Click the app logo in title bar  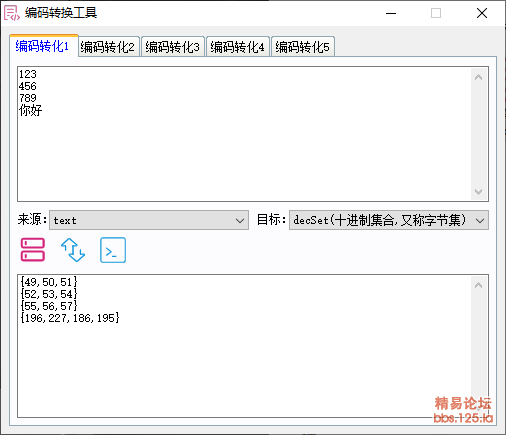click(12, 13)
